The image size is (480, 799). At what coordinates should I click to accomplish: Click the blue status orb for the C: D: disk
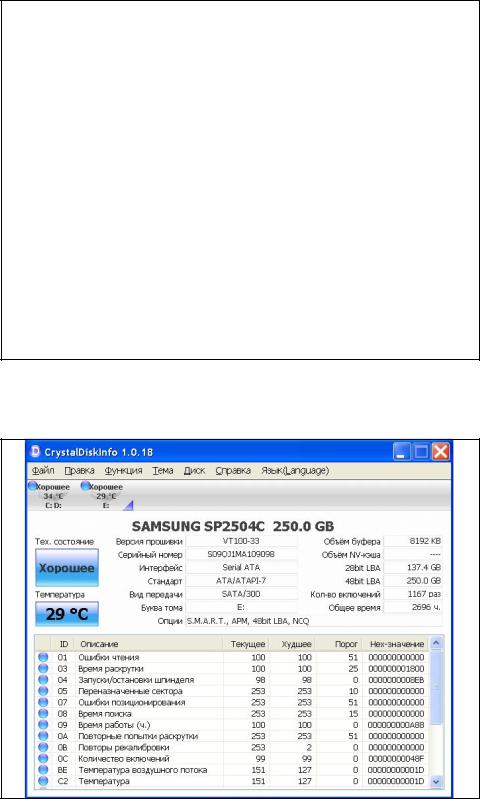(33, 486)
